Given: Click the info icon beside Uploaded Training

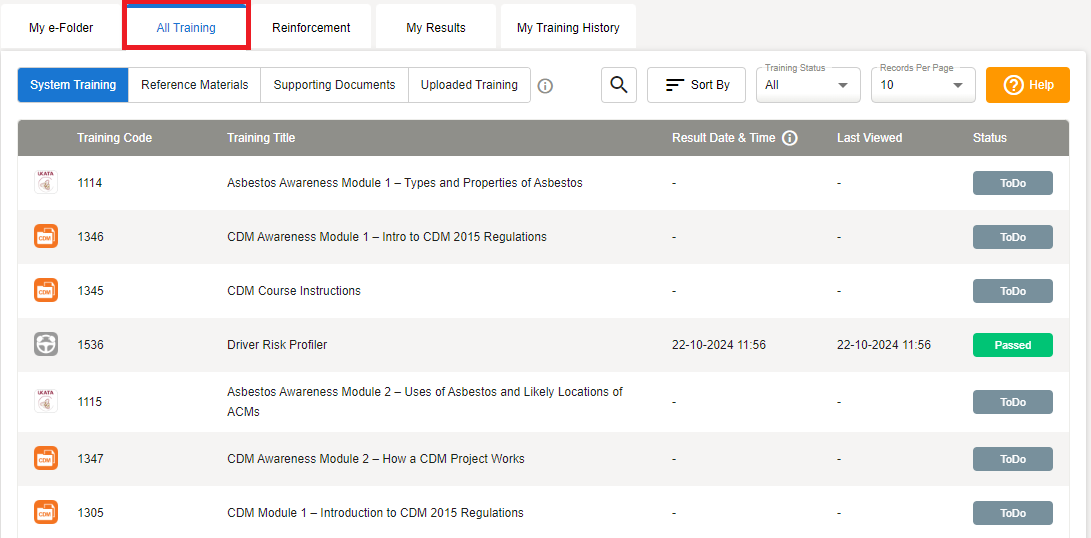Looking at the screenshot, I should pos(545,86).
